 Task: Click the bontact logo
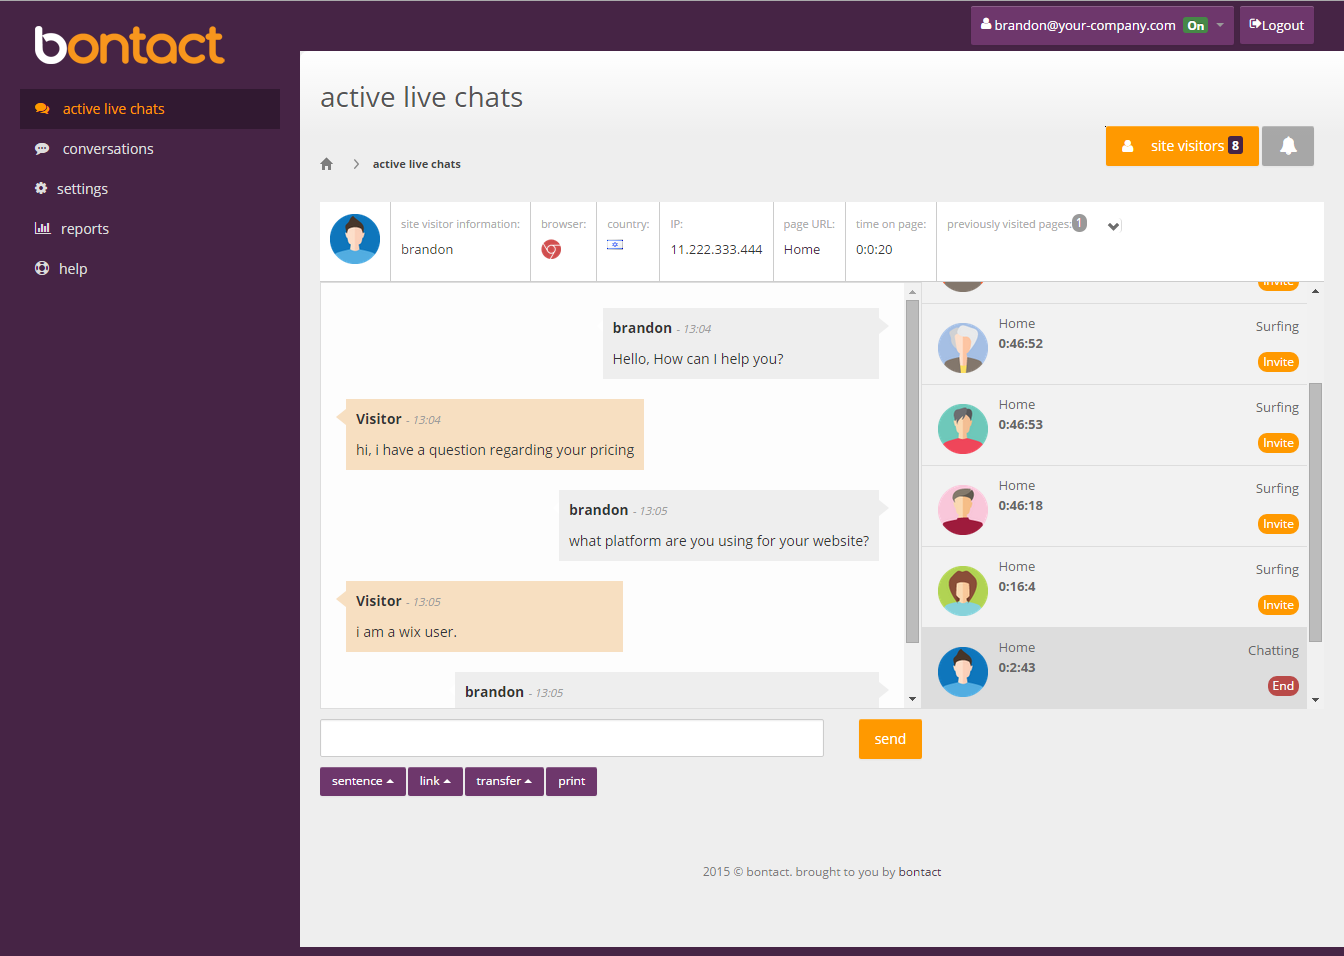[x=129, y=45]
